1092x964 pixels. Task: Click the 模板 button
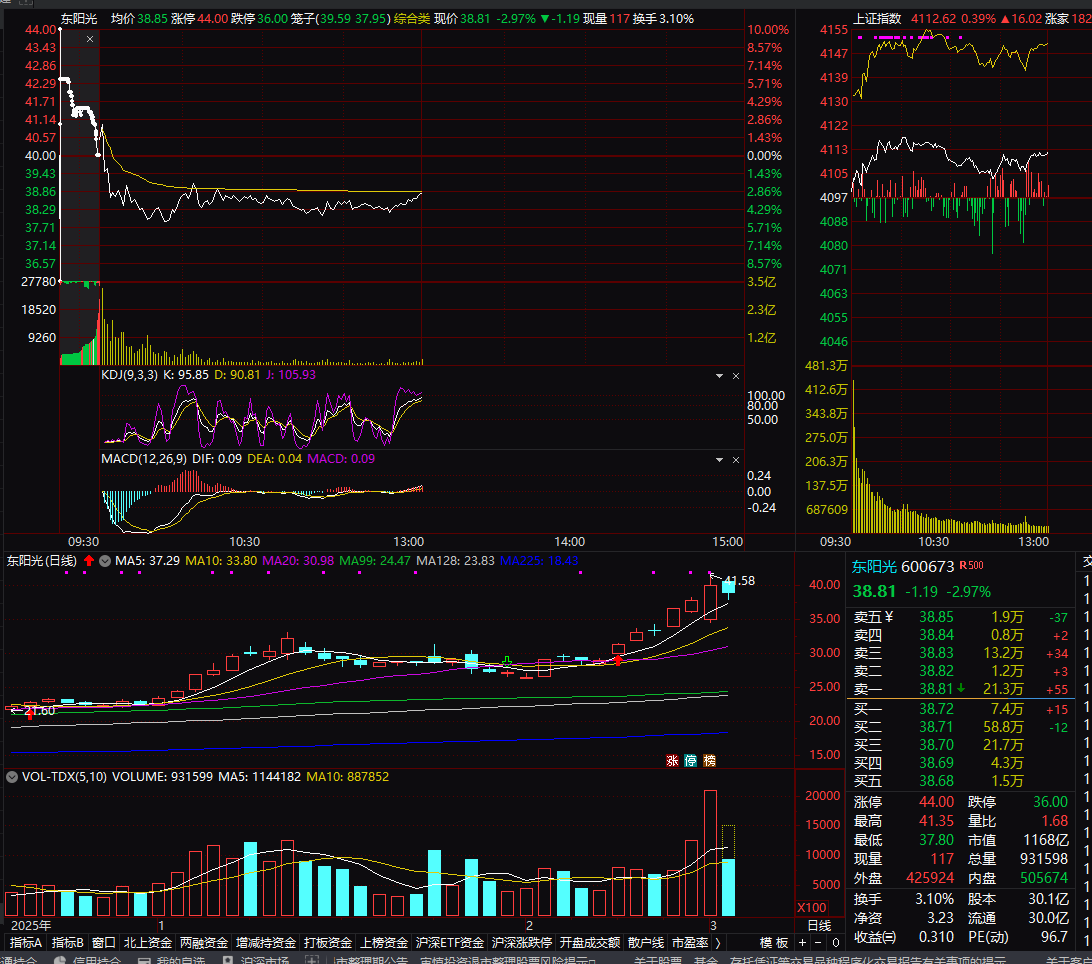pos(774,942)
